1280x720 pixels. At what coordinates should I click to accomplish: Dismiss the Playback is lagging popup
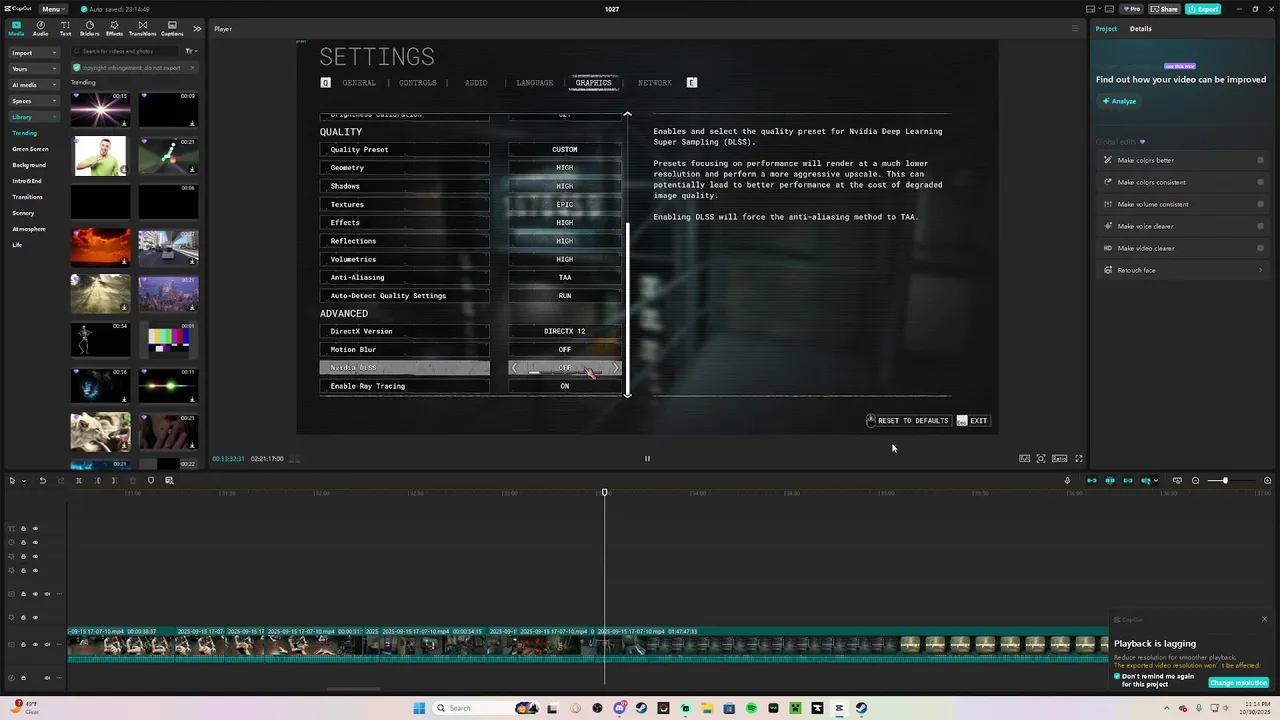(x=1264, y=619)
